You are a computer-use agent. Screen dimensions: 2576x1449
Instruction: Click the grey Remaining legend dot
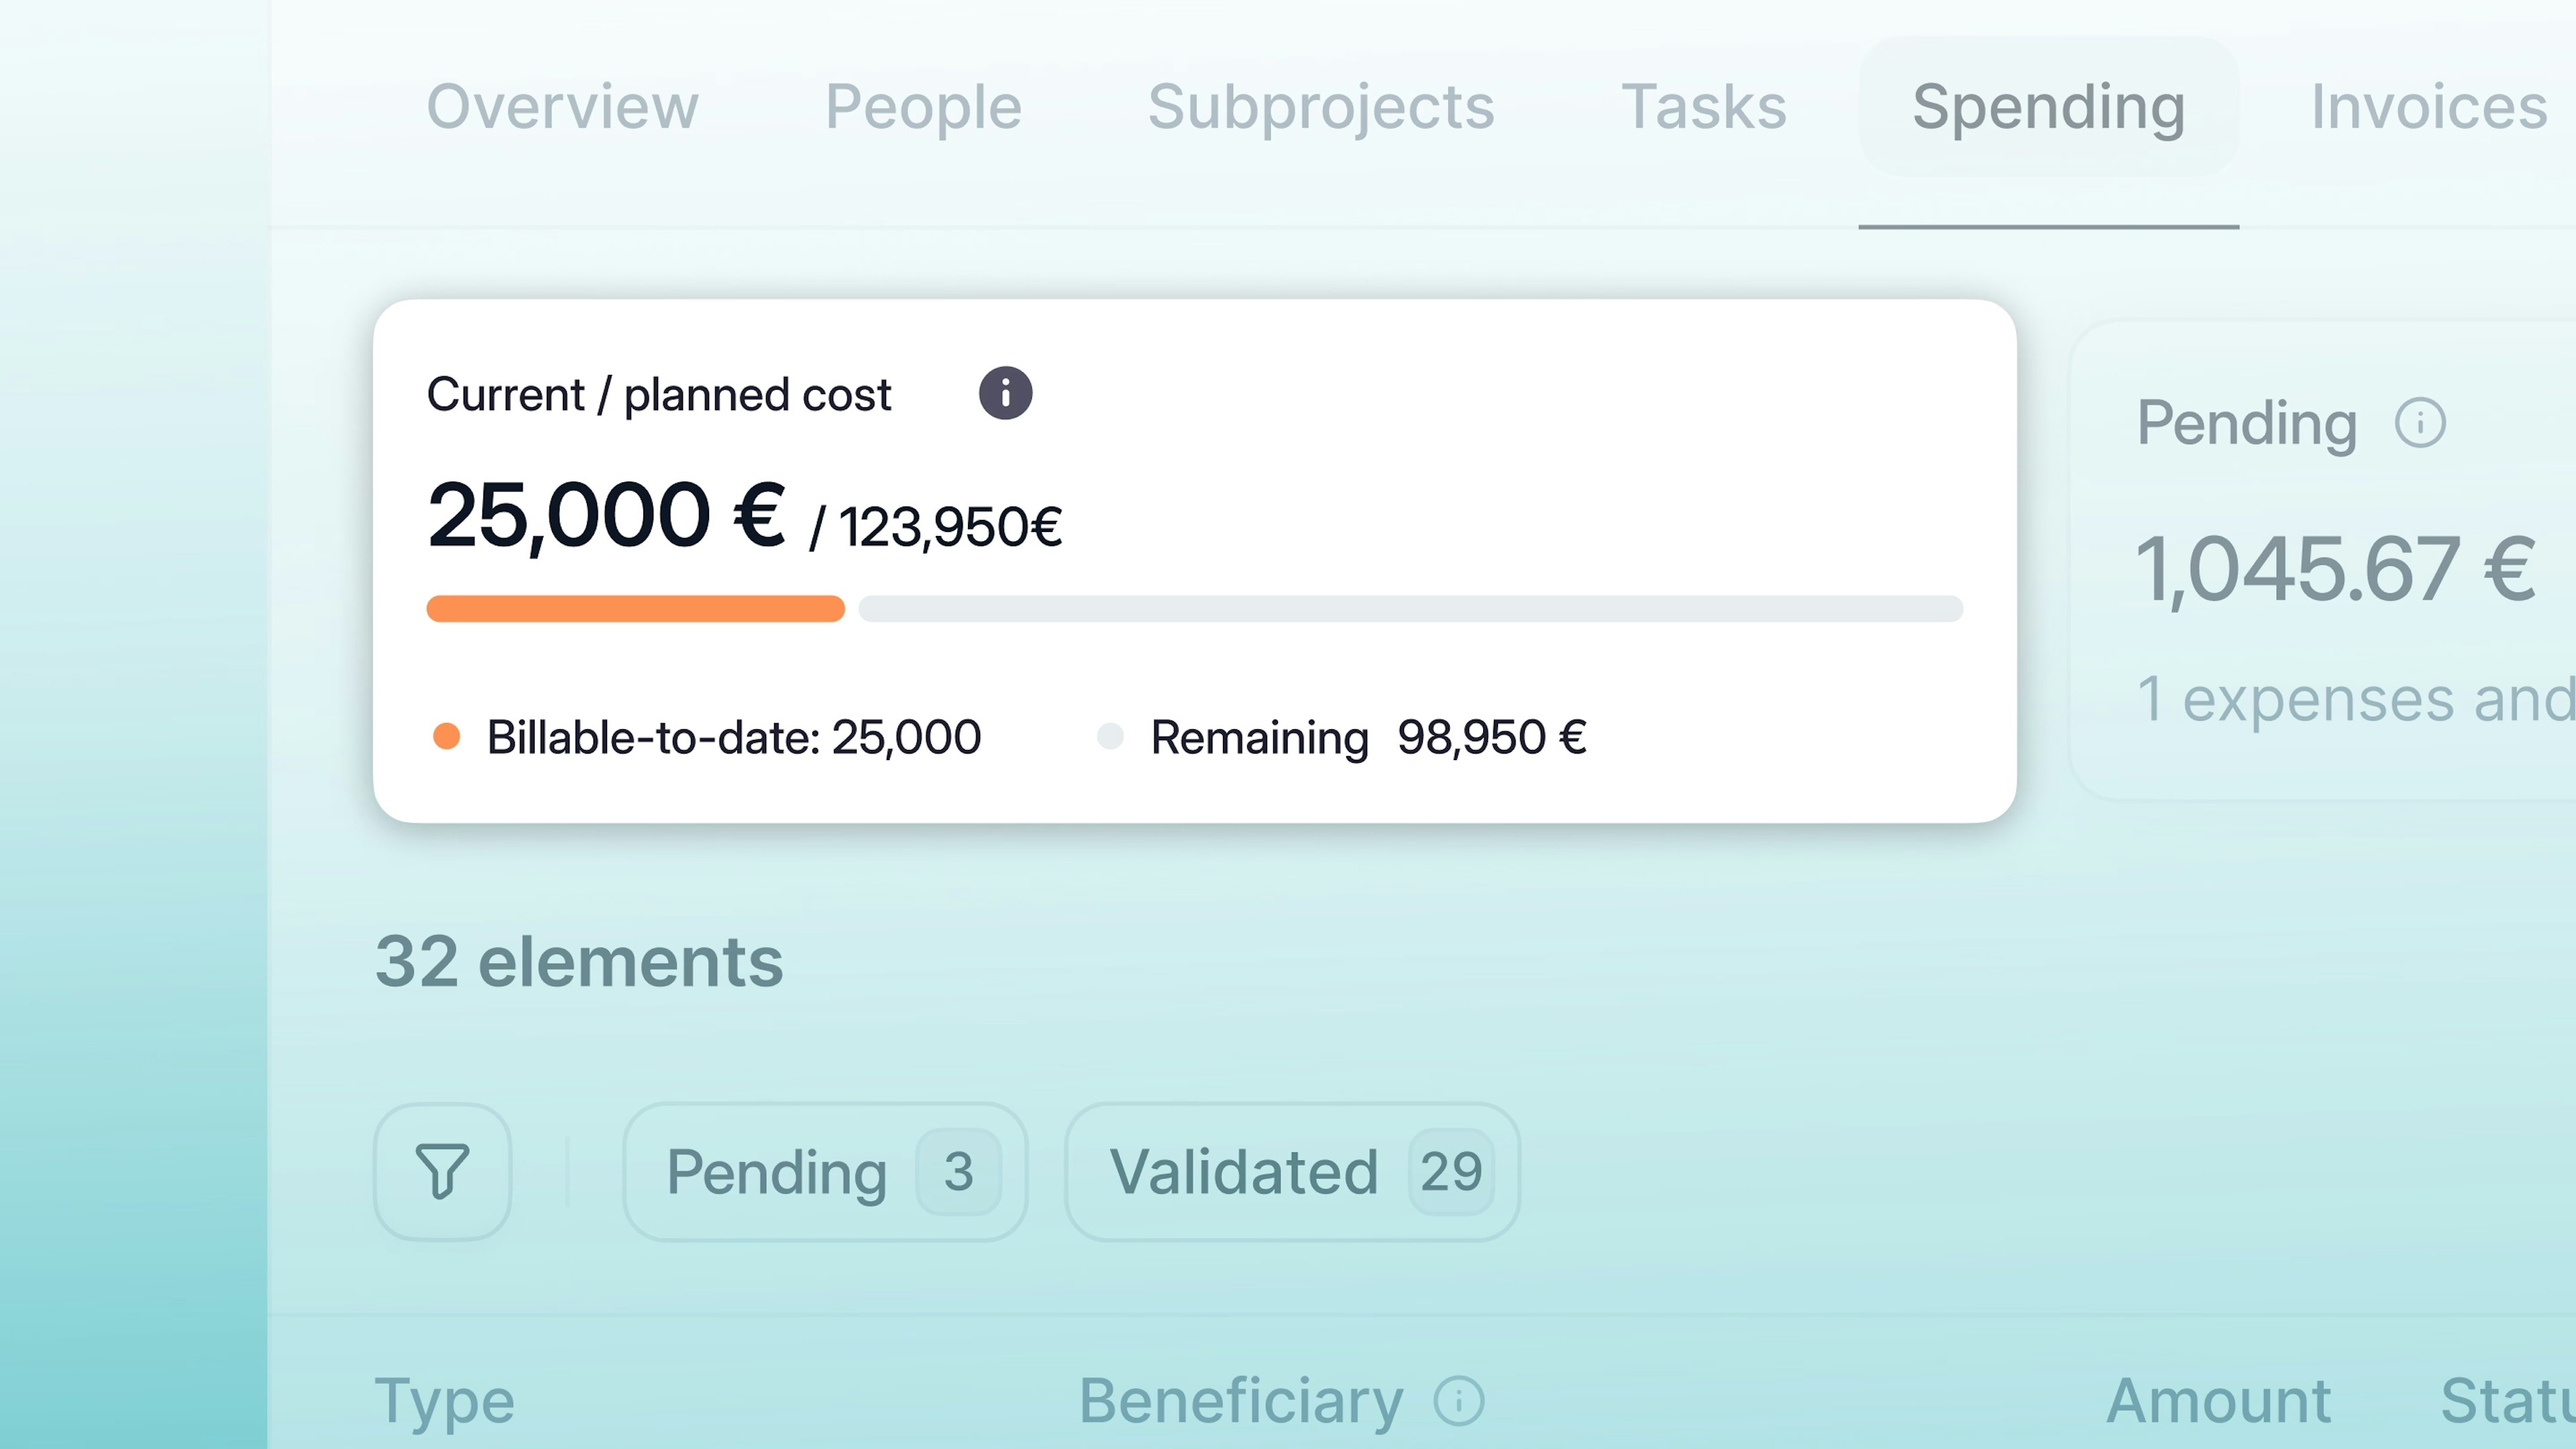tap(1110, 737)
